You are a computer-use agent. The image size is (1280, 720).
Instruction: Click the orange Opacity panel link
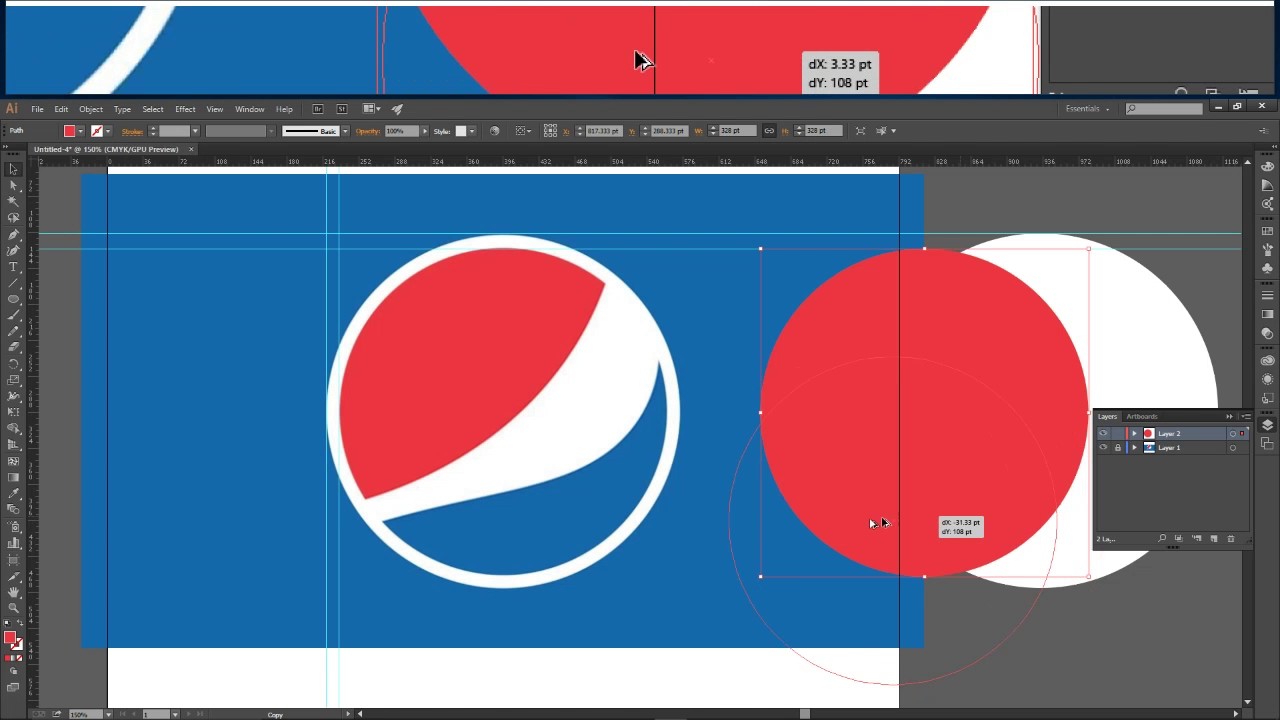pos(368,131)
